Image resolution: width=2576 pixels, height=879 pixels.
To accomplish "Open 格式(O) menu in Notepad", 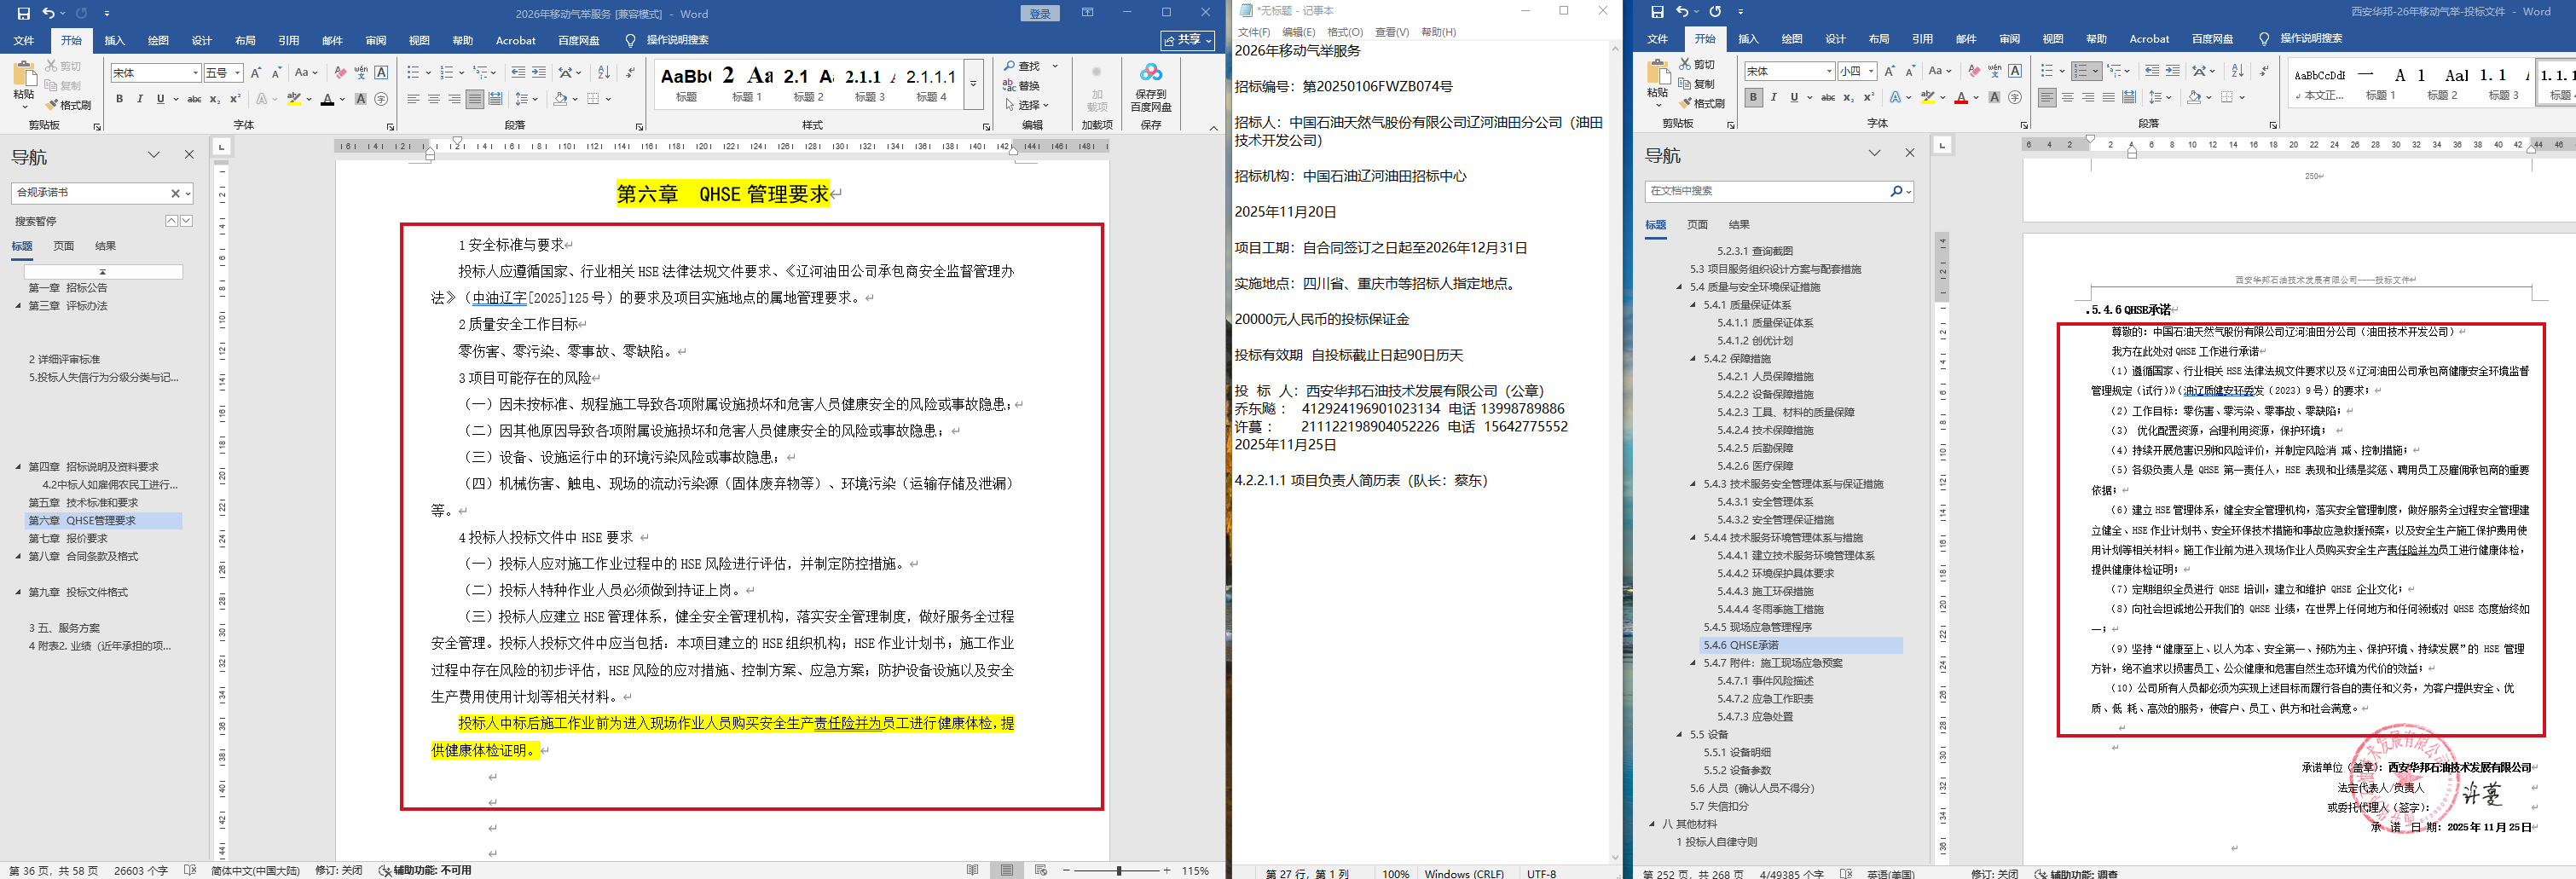I will (x=1345, y=32).
